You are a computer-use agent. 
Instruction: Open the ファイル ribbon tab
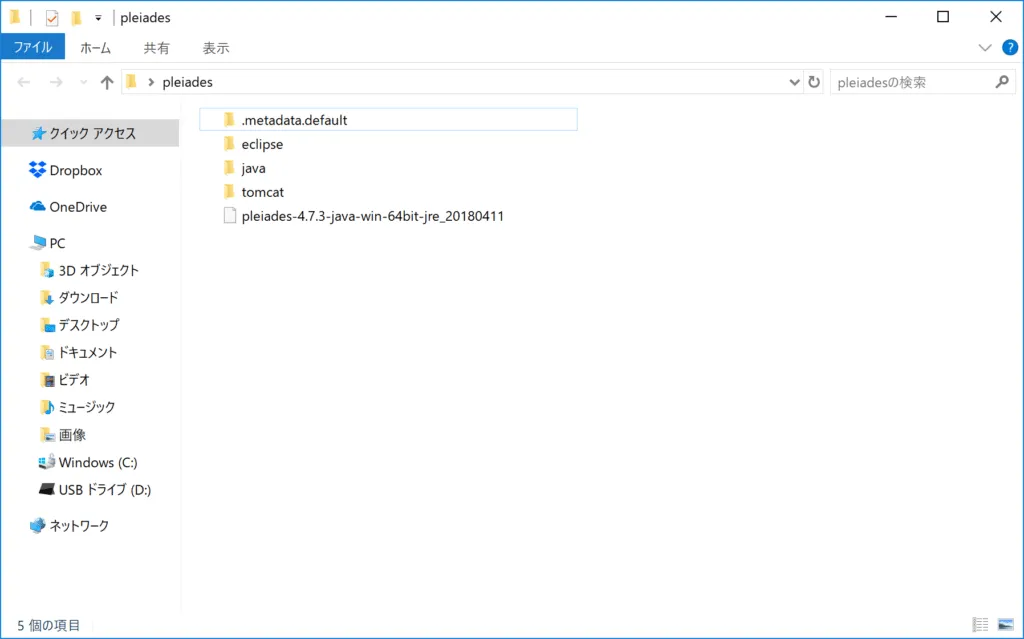[x=33, y=48]
